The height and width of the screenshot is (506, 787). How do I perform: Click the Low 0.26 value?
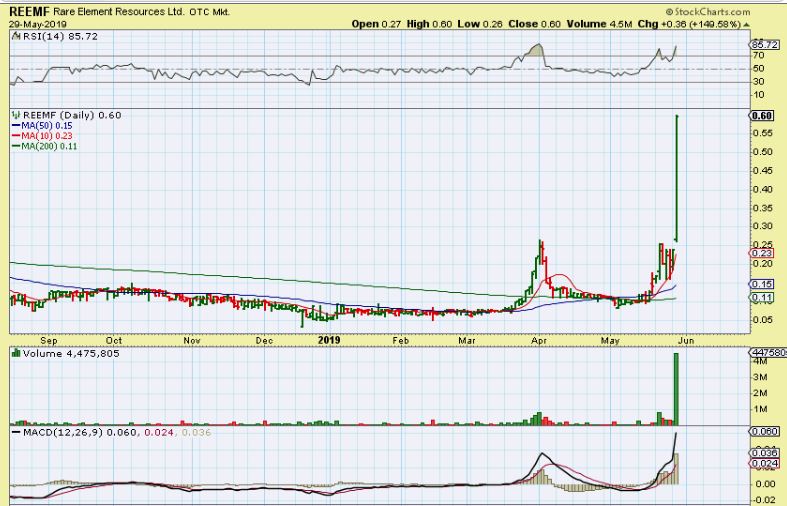[480, 24]
